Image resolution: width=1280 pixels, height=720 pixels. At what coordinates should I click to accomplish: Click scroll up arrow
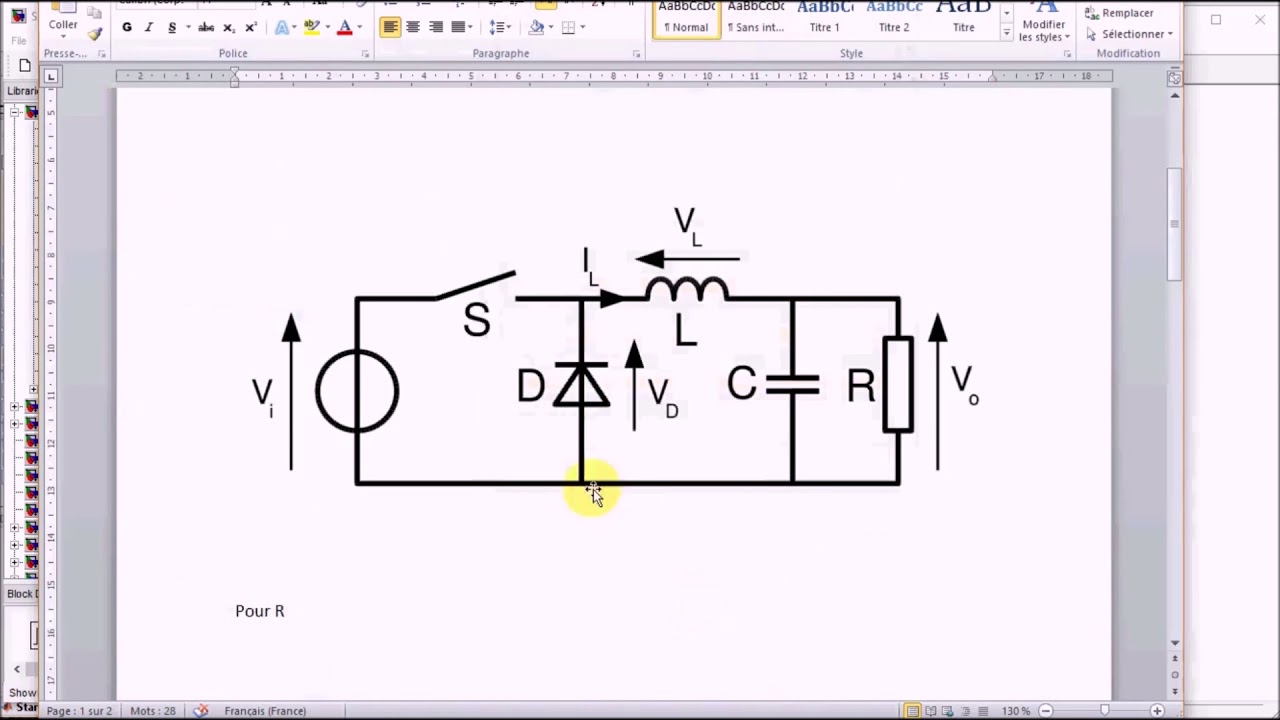1175,95
